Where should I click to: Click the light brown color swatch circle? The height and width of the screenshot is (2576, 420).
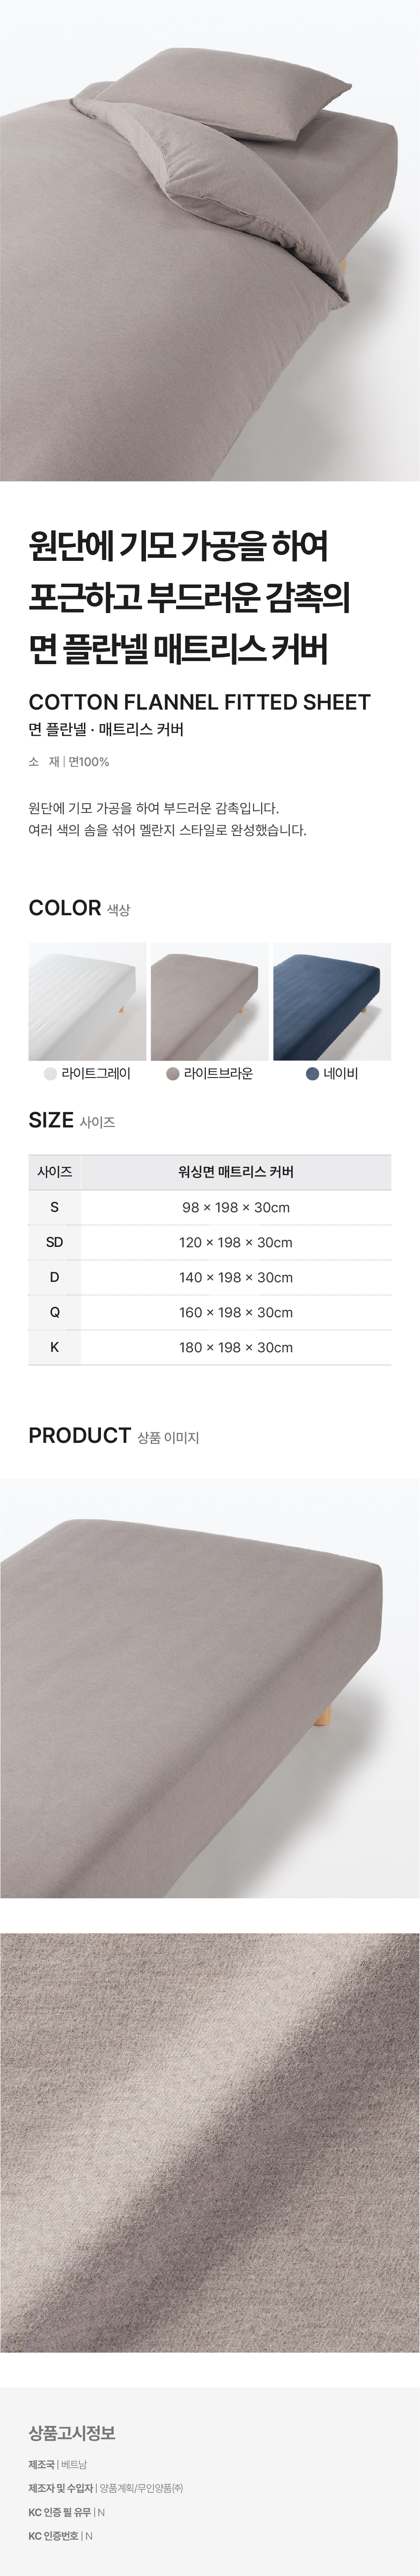point(173,1073)
